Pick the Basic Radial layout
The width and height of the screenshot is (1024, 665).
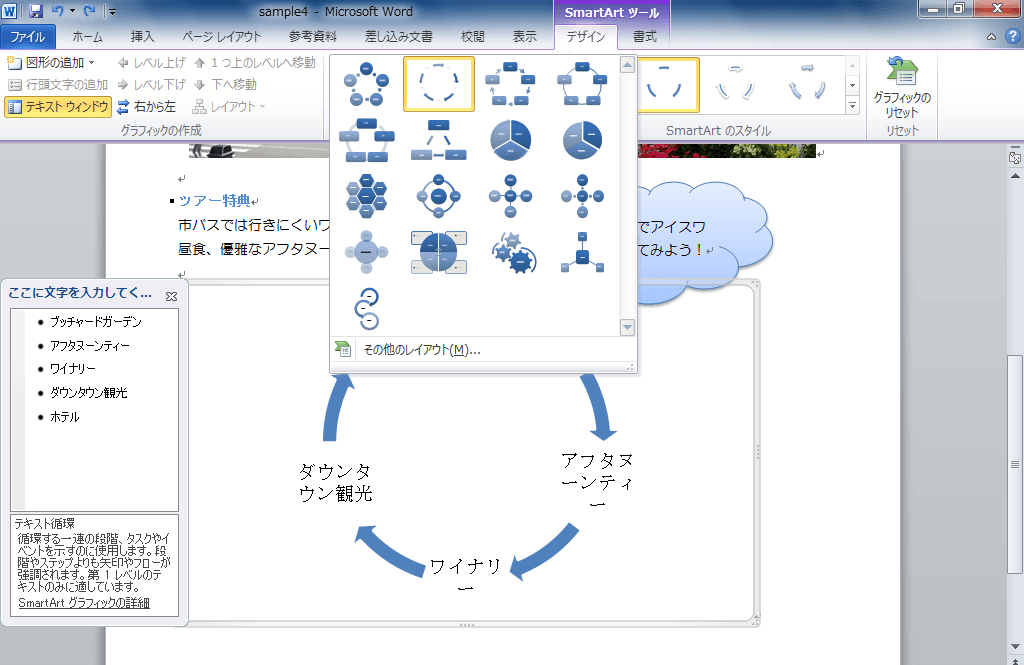510,196
